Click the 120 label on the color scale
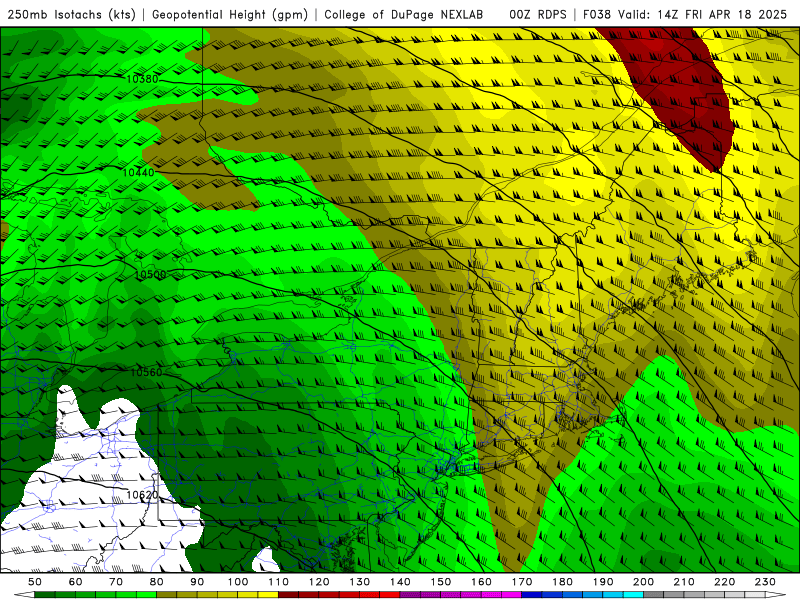 tap(319, 582)
